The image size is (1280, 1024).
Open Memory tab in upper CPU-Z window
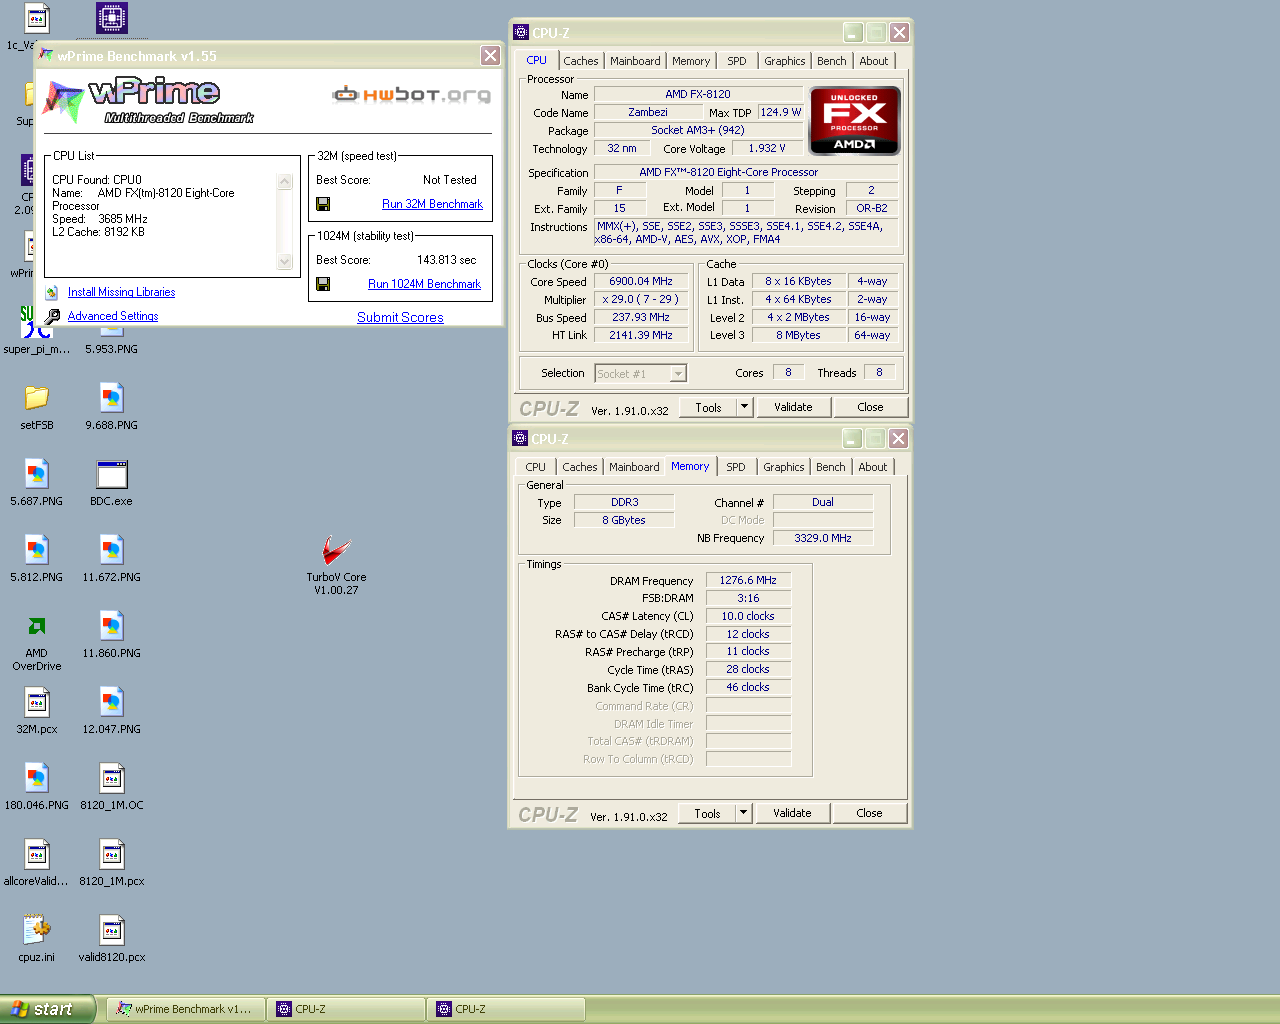coord(691,61)
